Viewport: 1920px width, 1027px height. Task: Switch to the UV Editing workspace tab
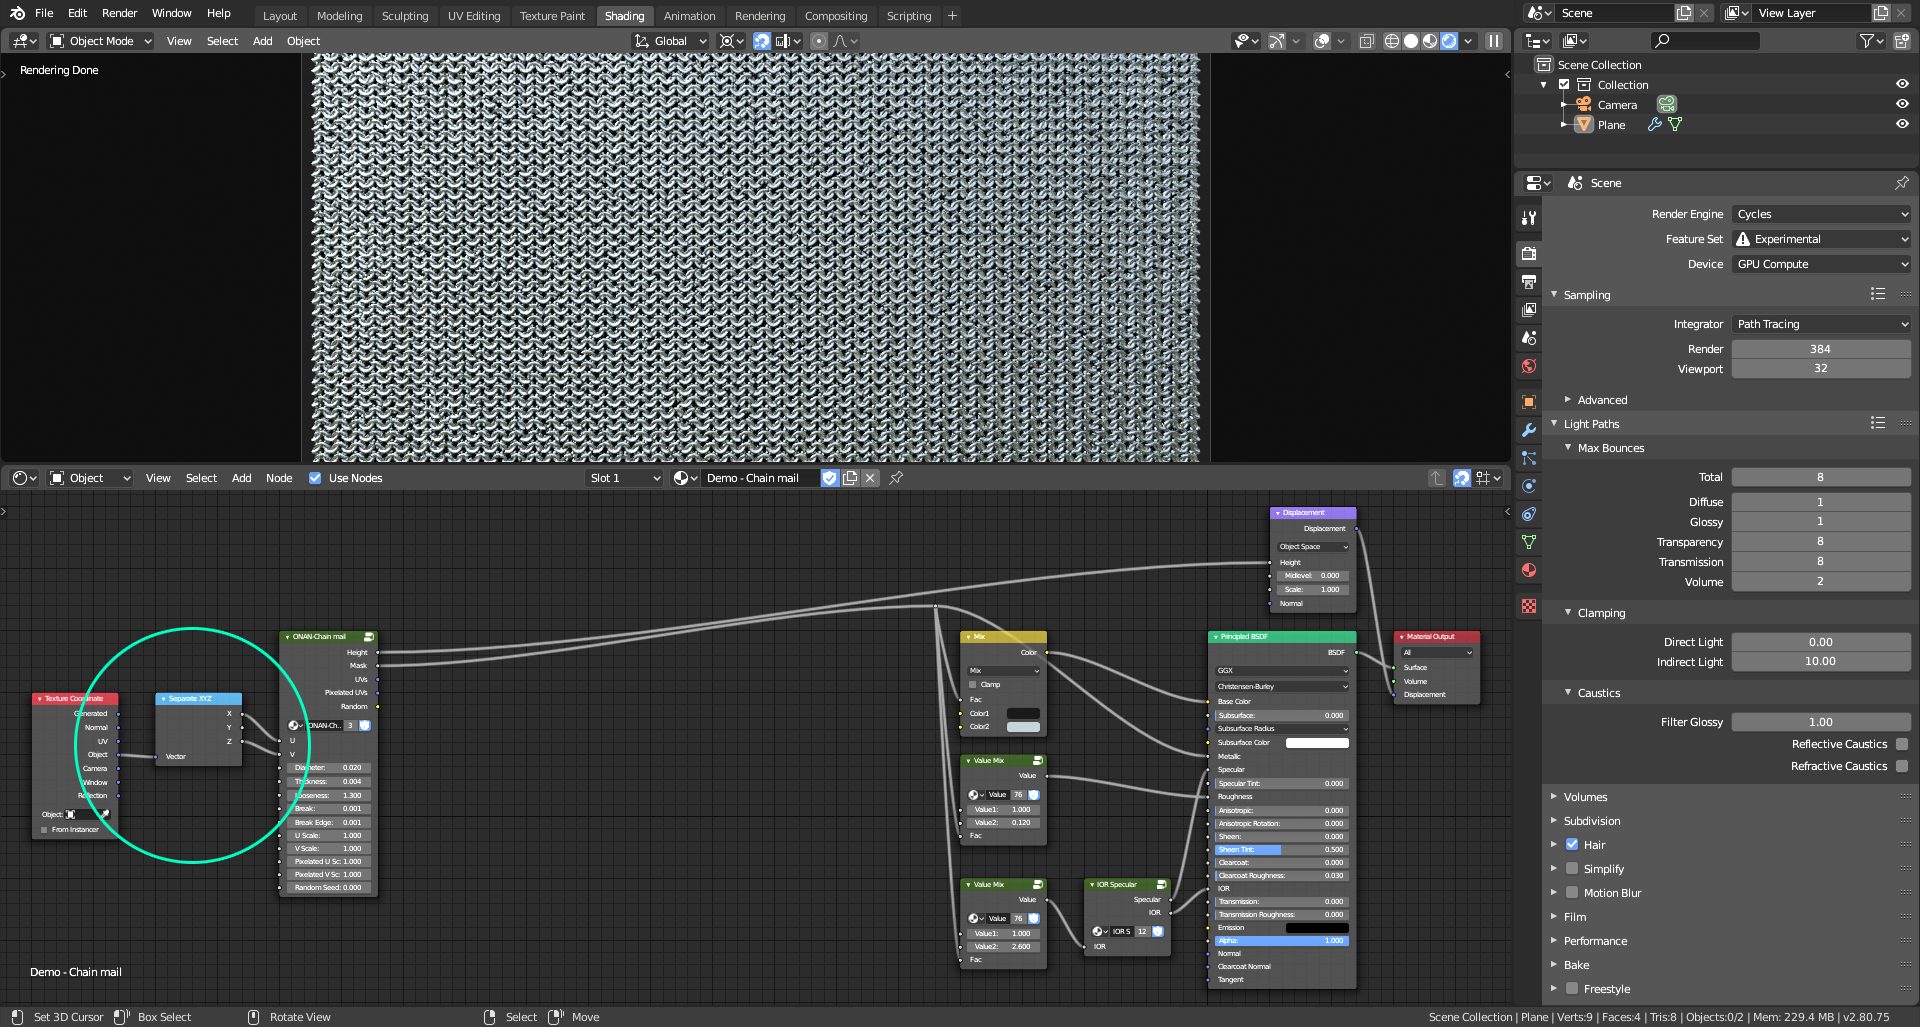coord(474,16)
